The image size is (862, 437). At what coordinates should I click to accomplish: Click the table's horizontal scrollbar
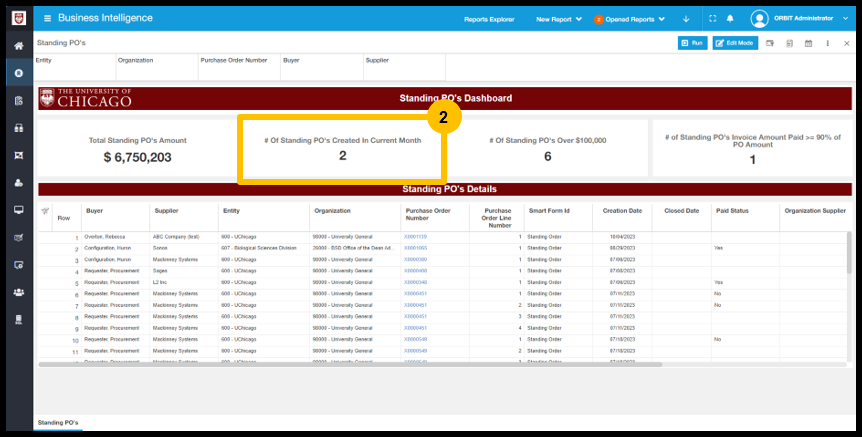point(350,364)
